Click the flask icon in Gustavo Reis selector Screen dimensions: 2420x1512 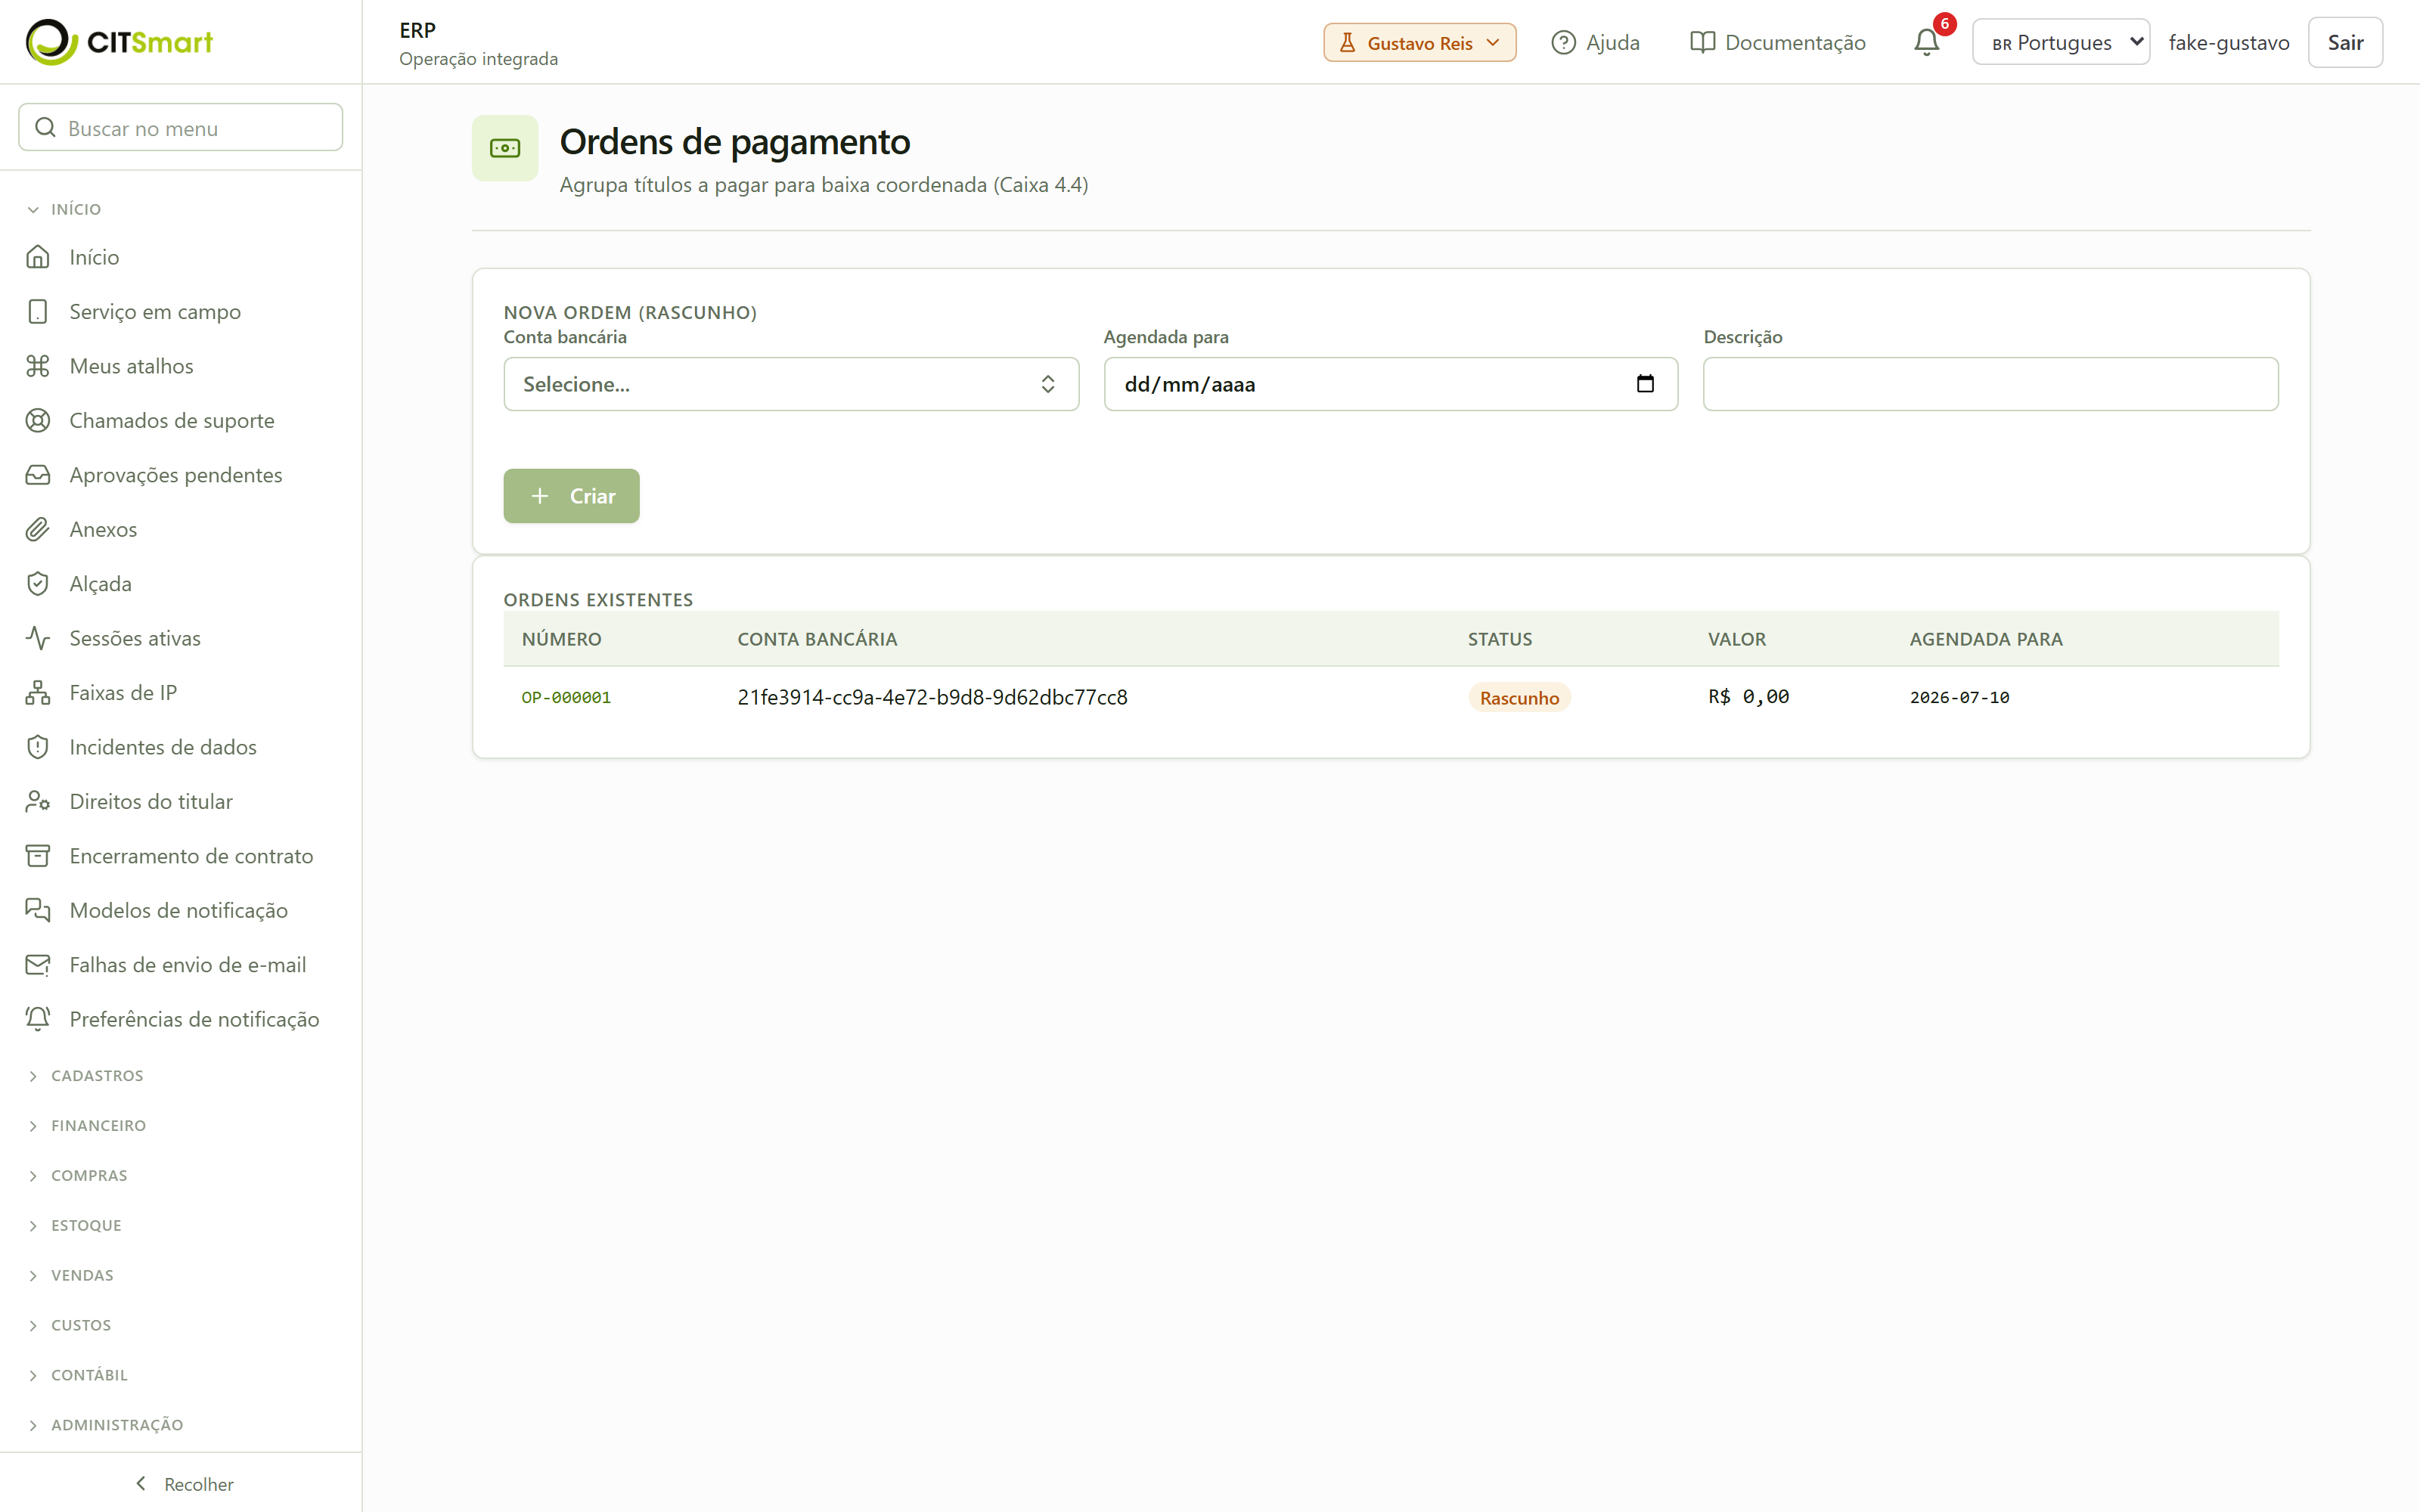(x=1347, y=43)
